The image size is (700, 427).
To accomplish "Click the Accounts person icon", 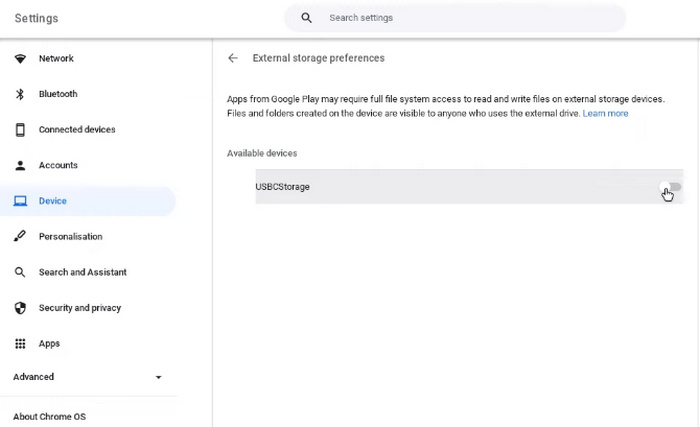I will point(20,165).
